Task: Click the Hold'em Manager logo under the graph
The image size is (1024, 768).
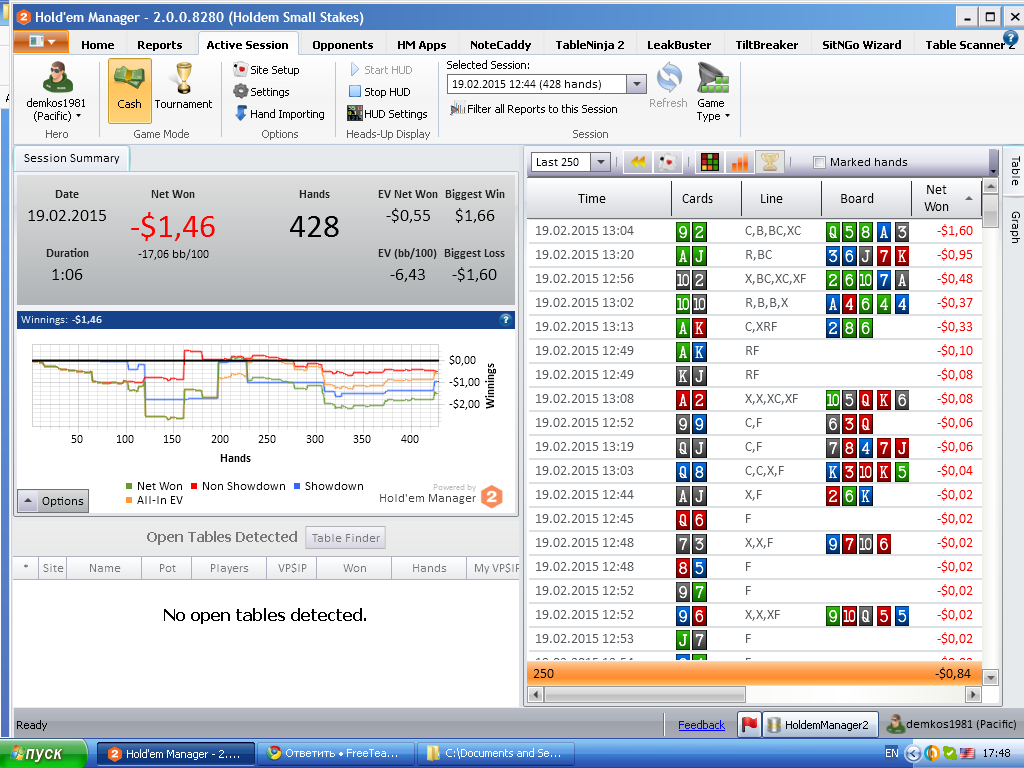Action: pyautogui.click(x=492, y=498)
